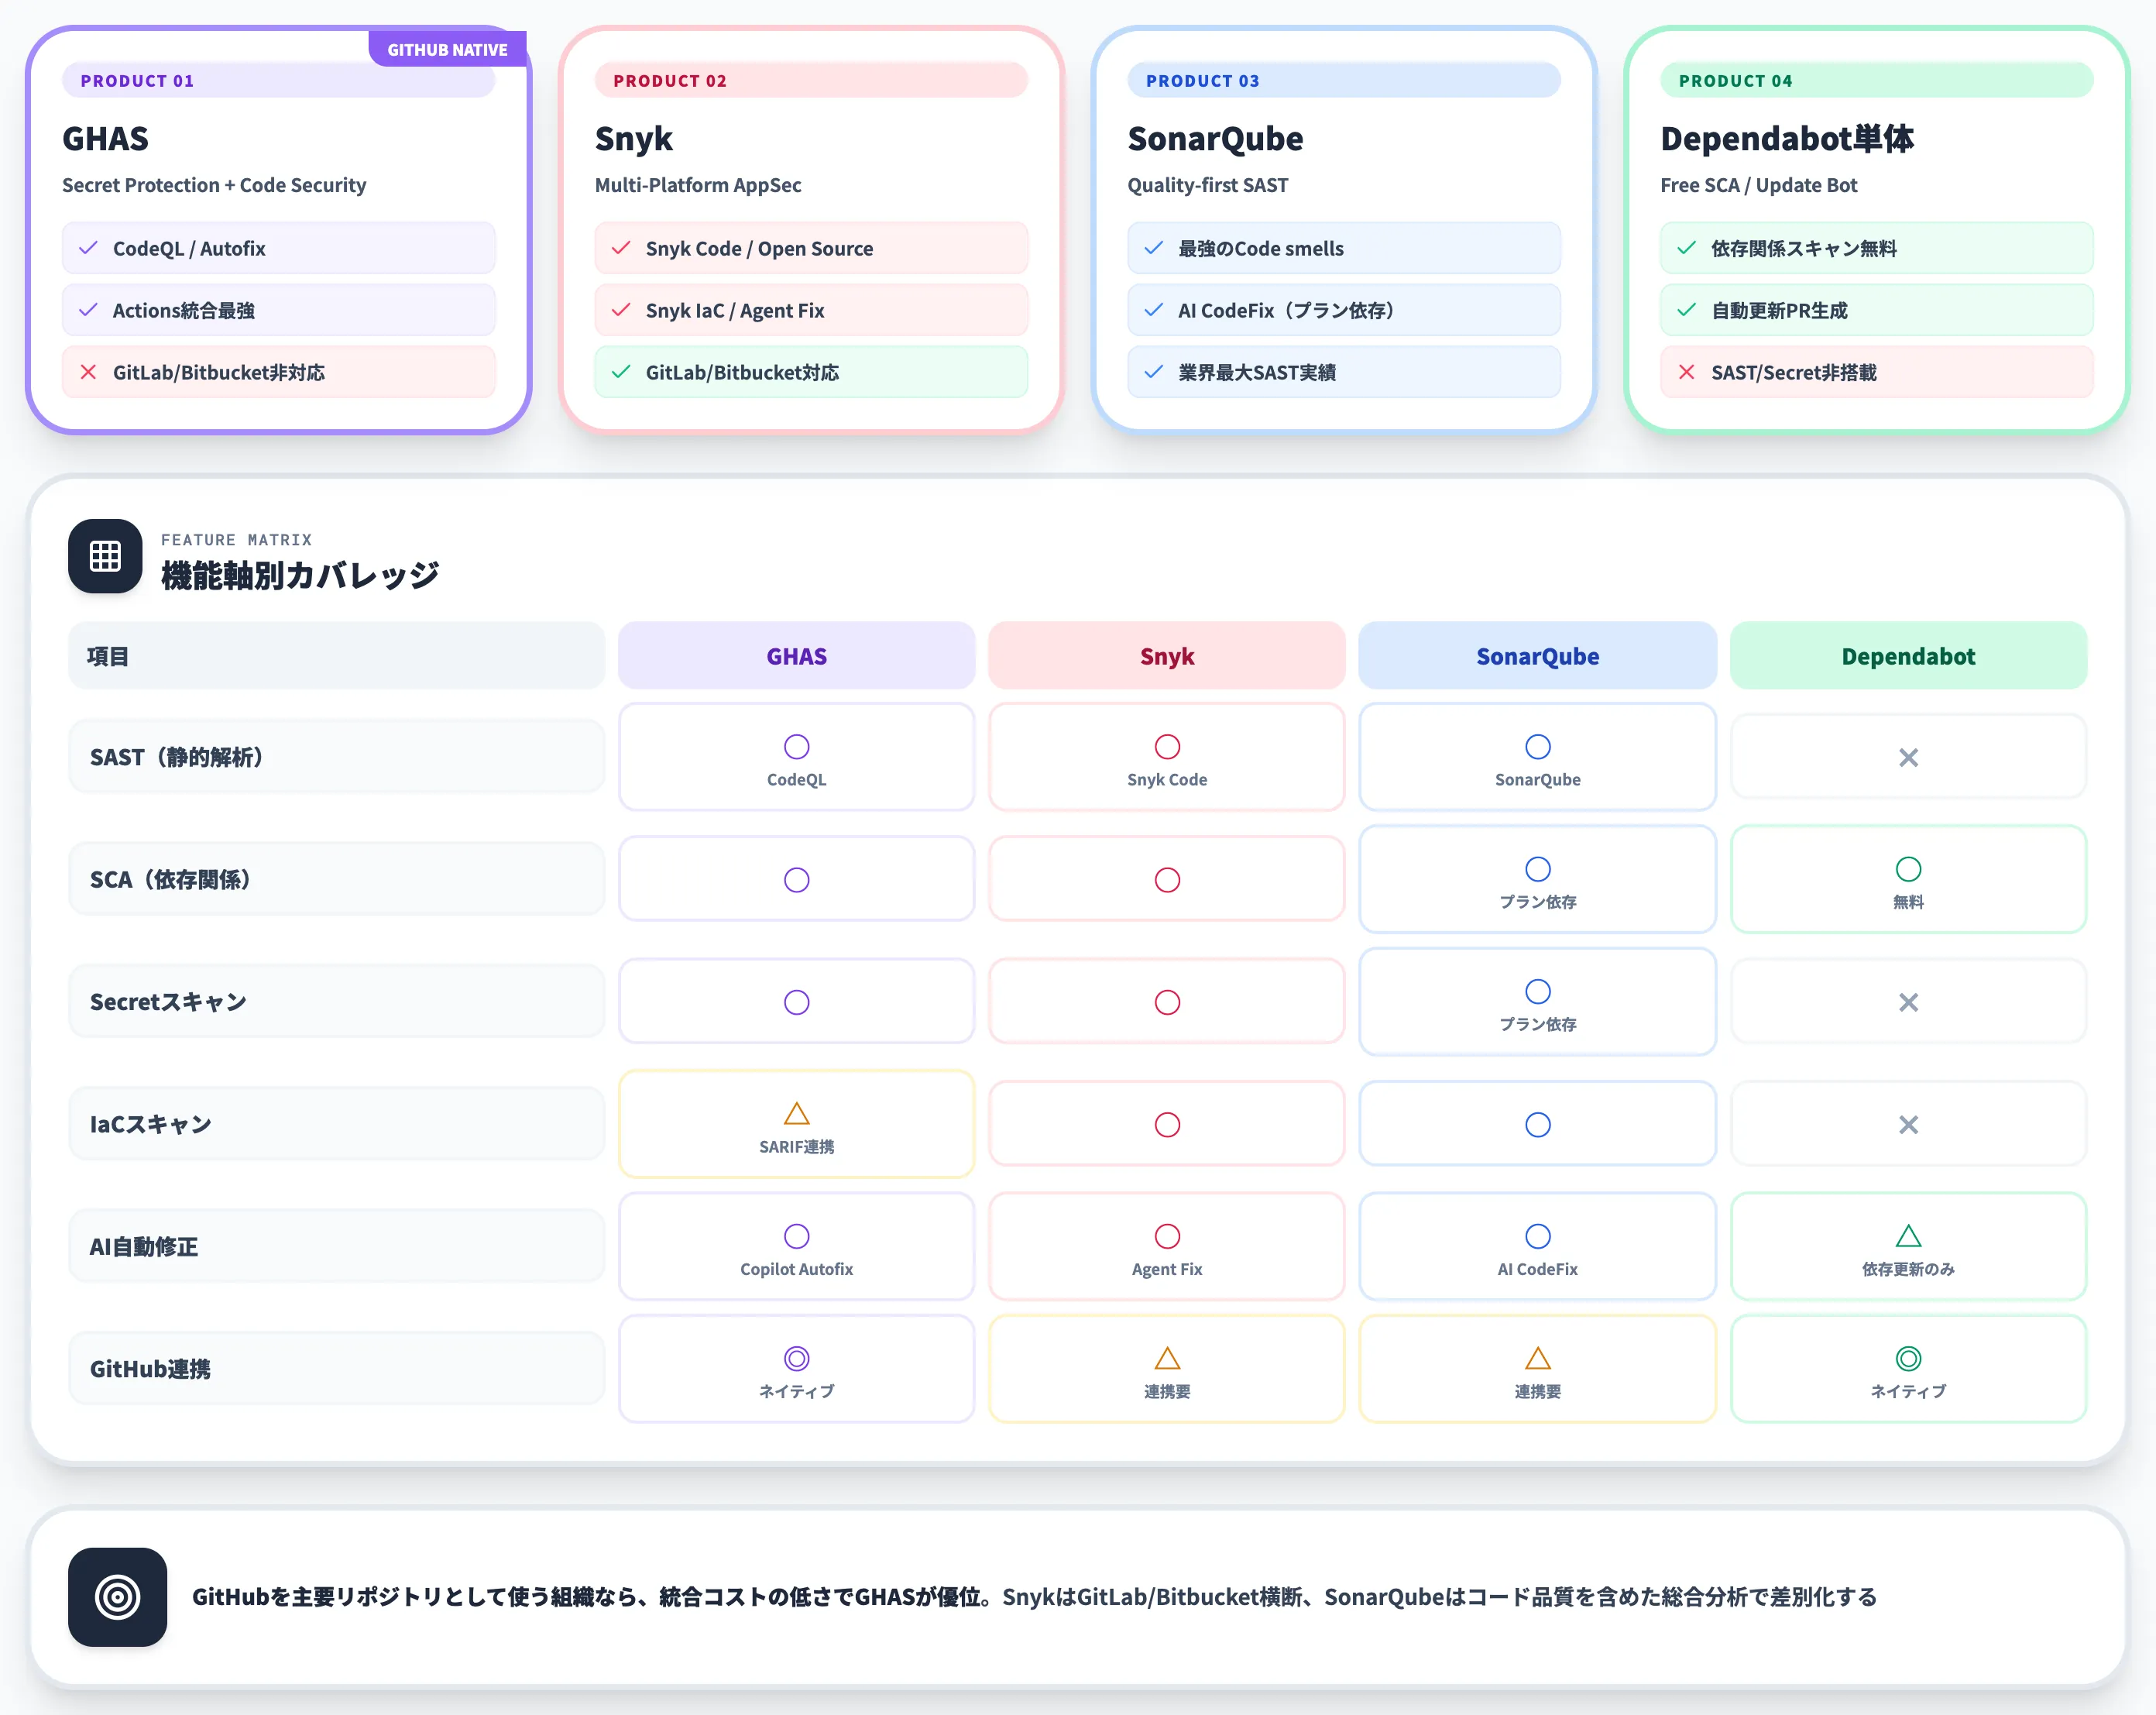2156x1715 pixels.
Task: Select the Dependabot column header
Action: click(1908, 656)
